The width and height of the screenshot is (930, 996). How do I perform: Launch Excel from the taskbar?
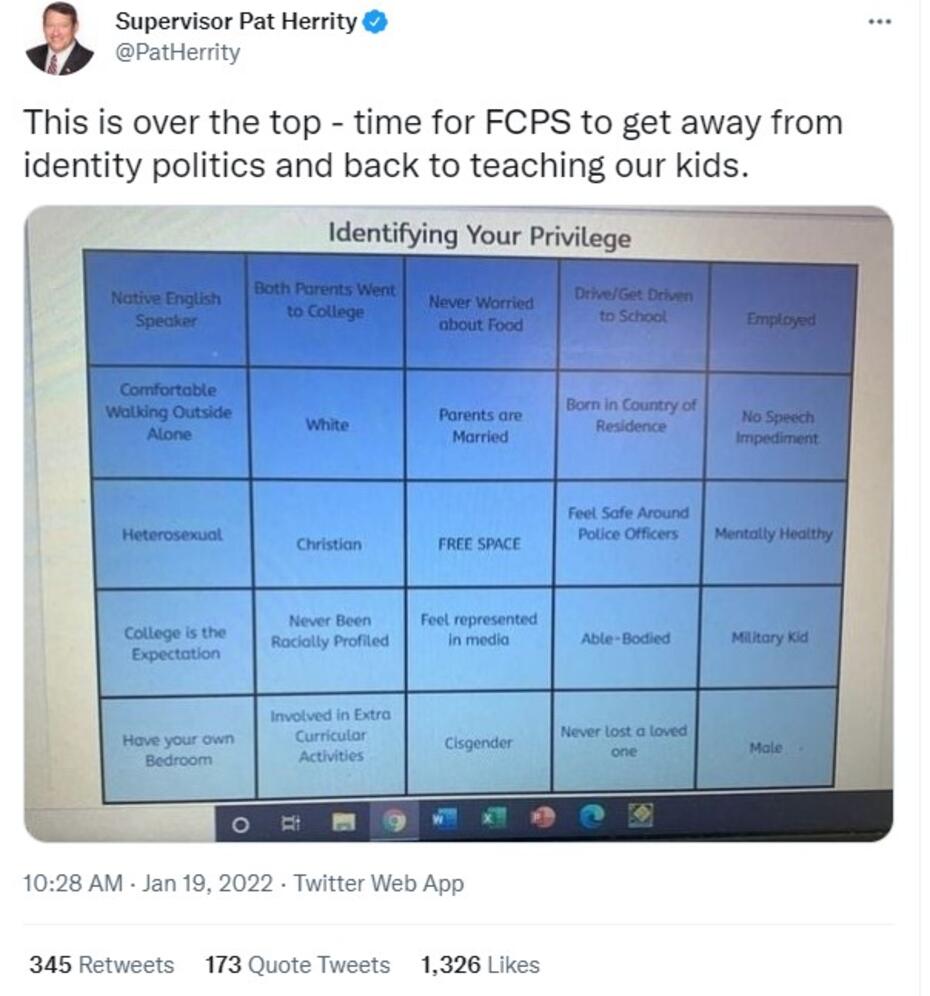tap(492, 819)
